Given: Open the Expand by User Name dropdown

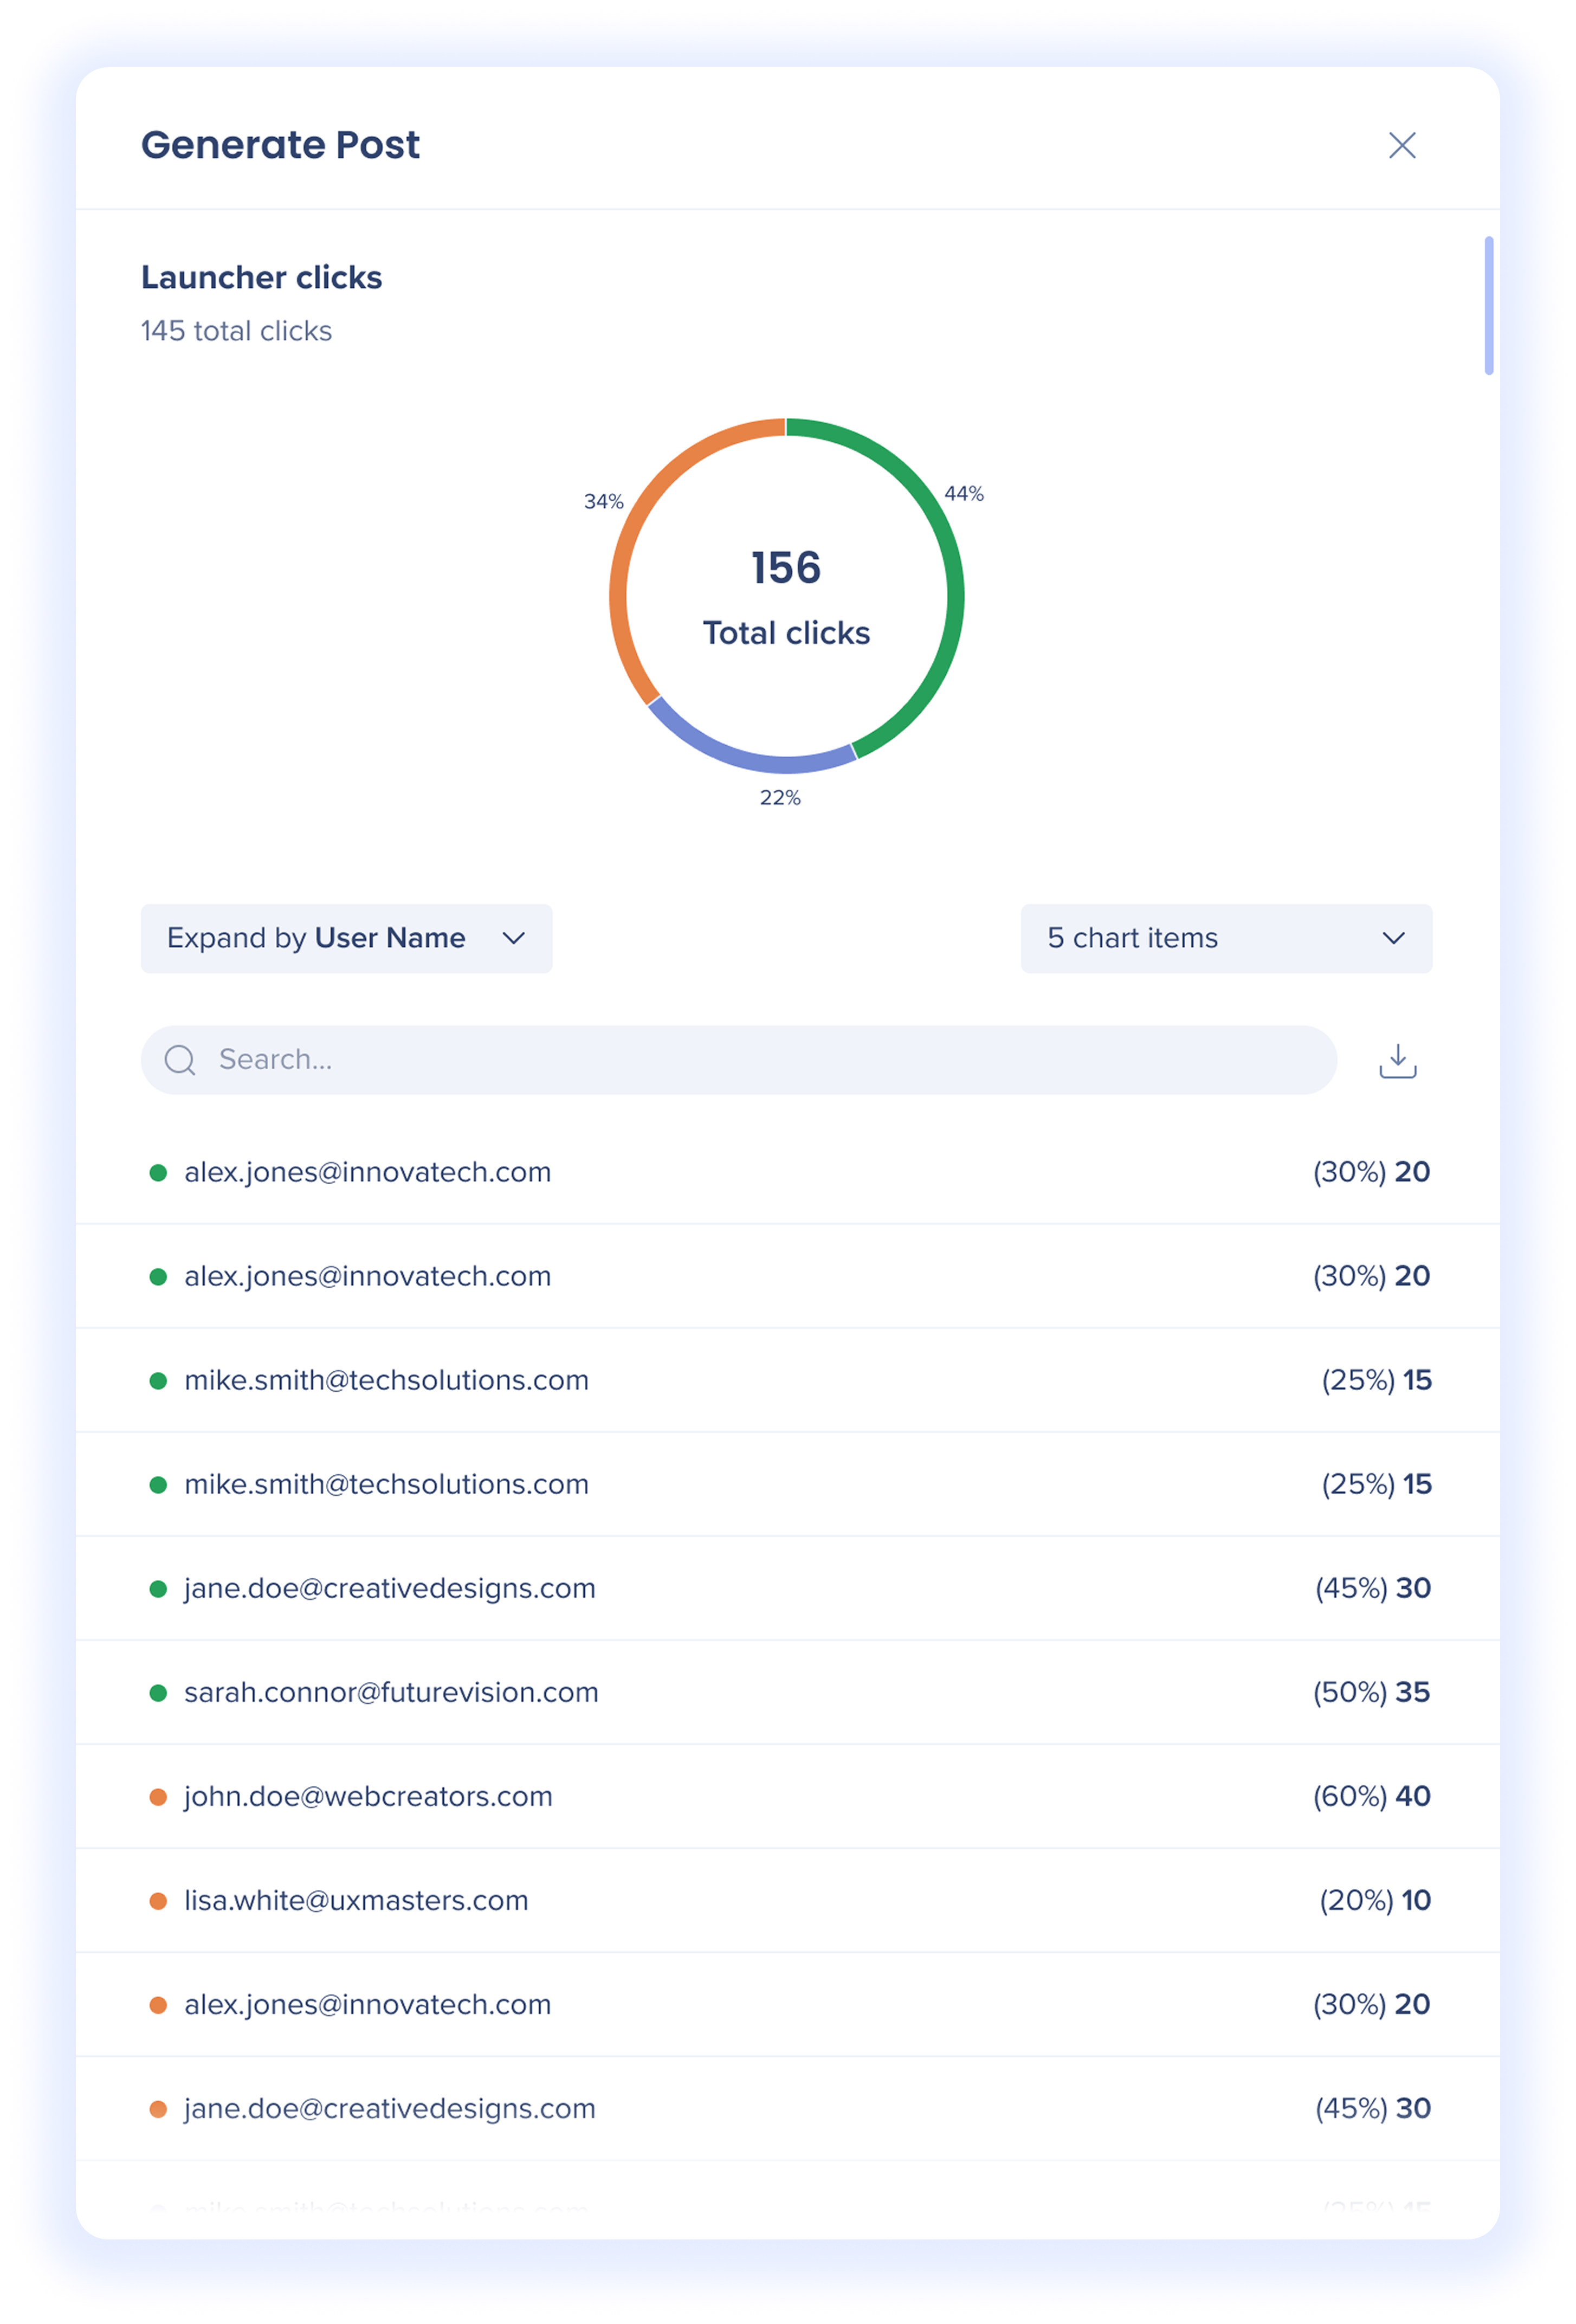Looking at the screenshot, I should click(x=346, y=938).
